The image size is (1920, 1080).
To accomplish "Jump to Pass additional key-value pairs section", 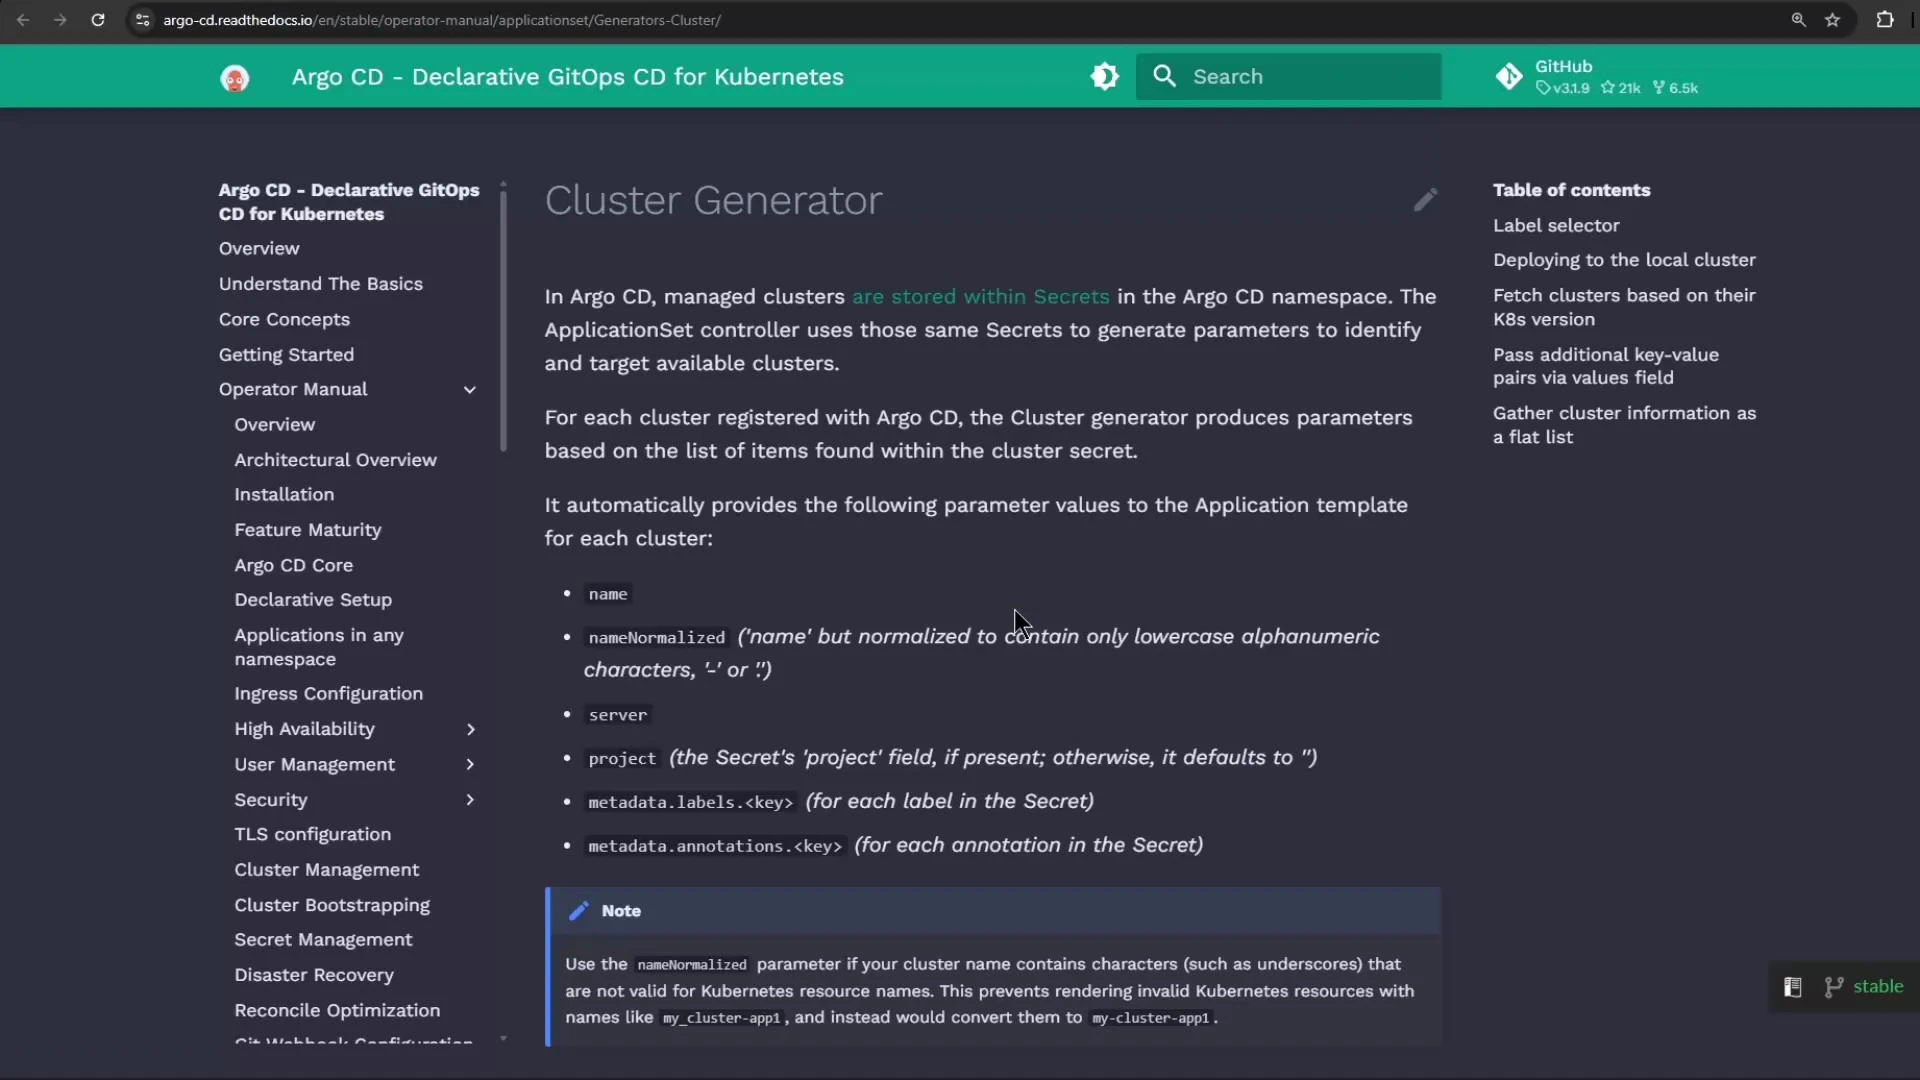I will click(1606, 366).
